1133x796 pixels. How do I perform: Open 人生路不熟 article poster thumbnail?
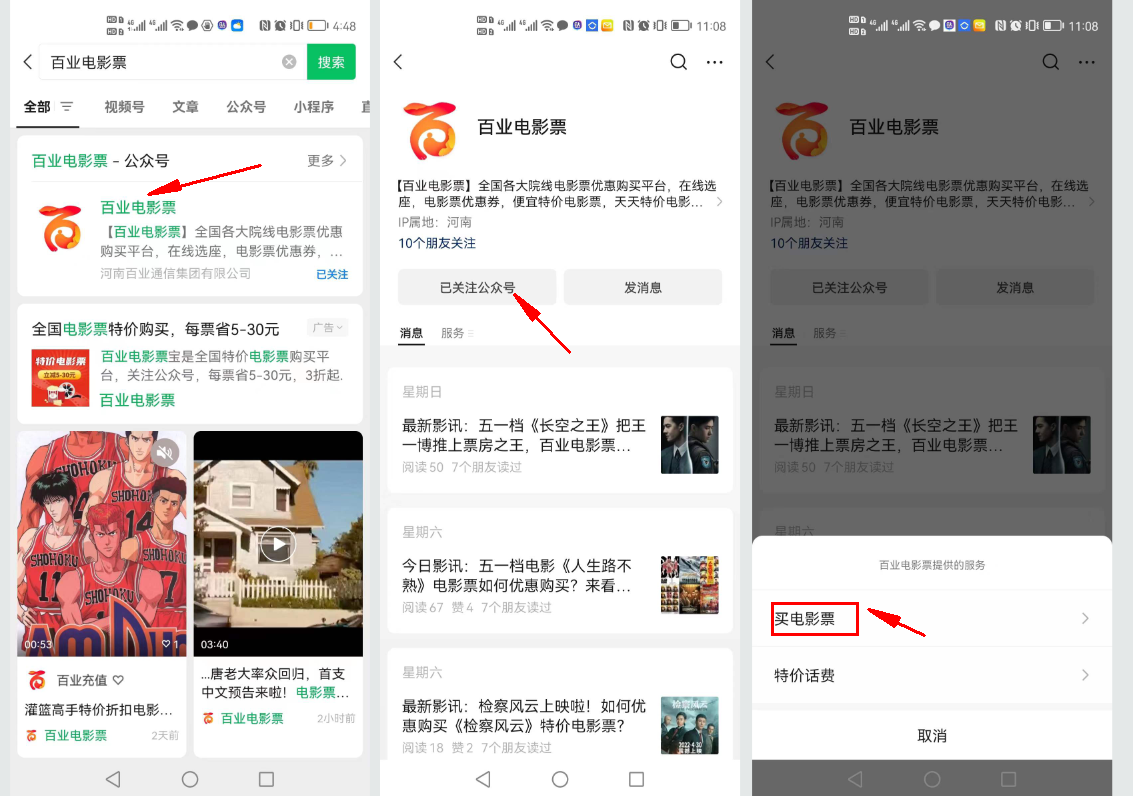pyautogui.click(x=690, y=585)
